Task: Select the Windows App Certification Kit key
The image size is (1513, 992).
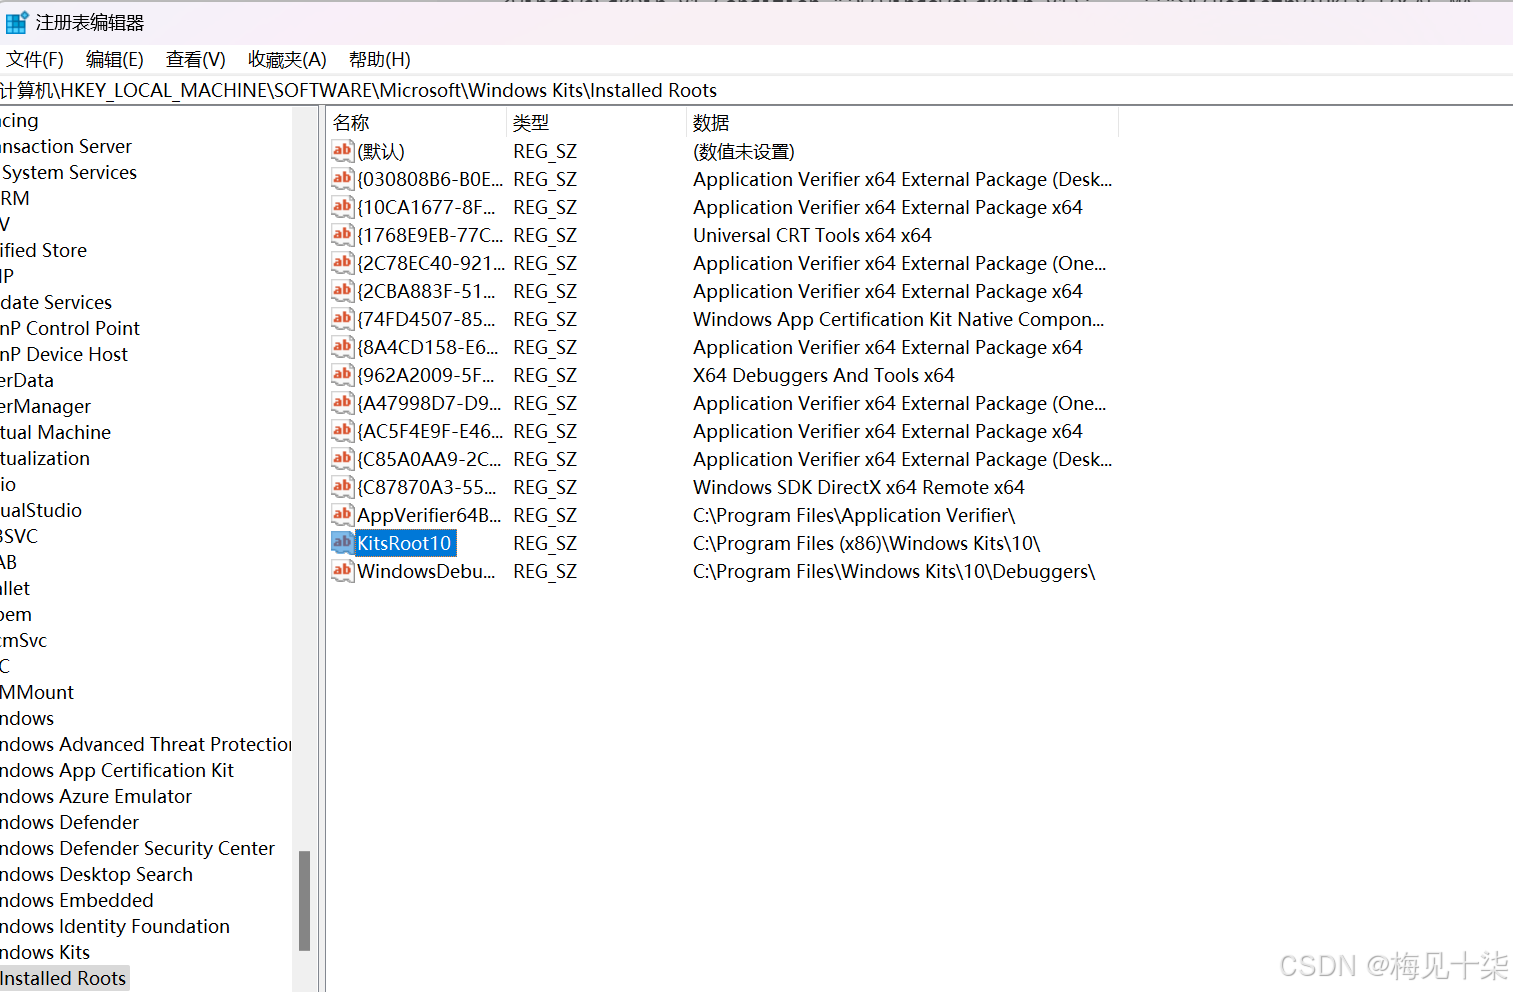Action: [x=117, y=770]
